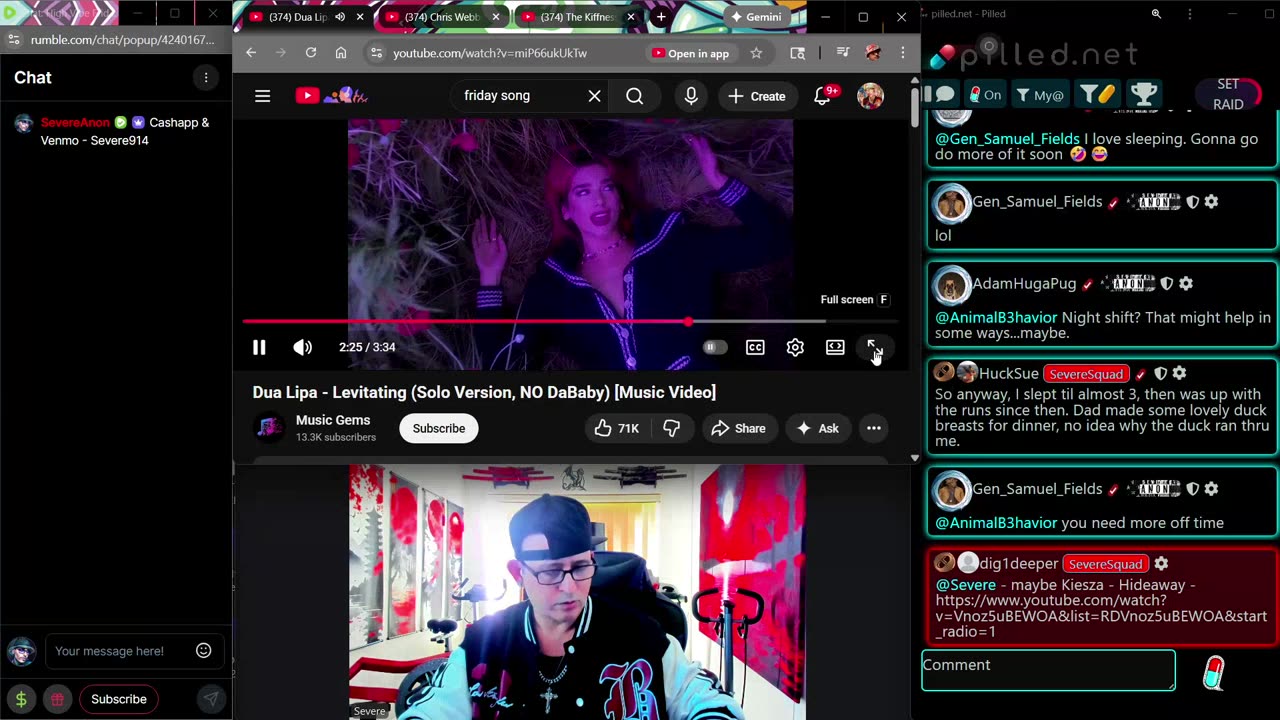Seek on the red video progress bar

pos(570,321)
